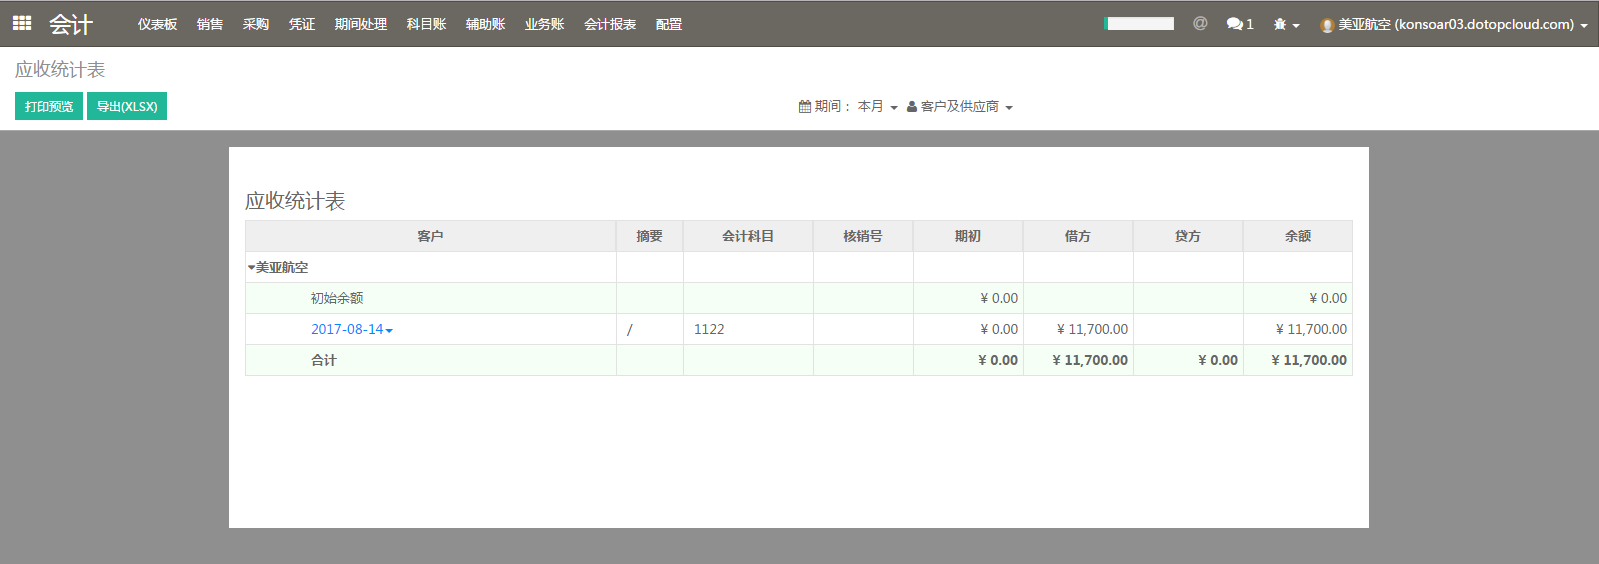Click the 摘要 column header
Screen dimensions: 1599x564
[x=650, y=236]
